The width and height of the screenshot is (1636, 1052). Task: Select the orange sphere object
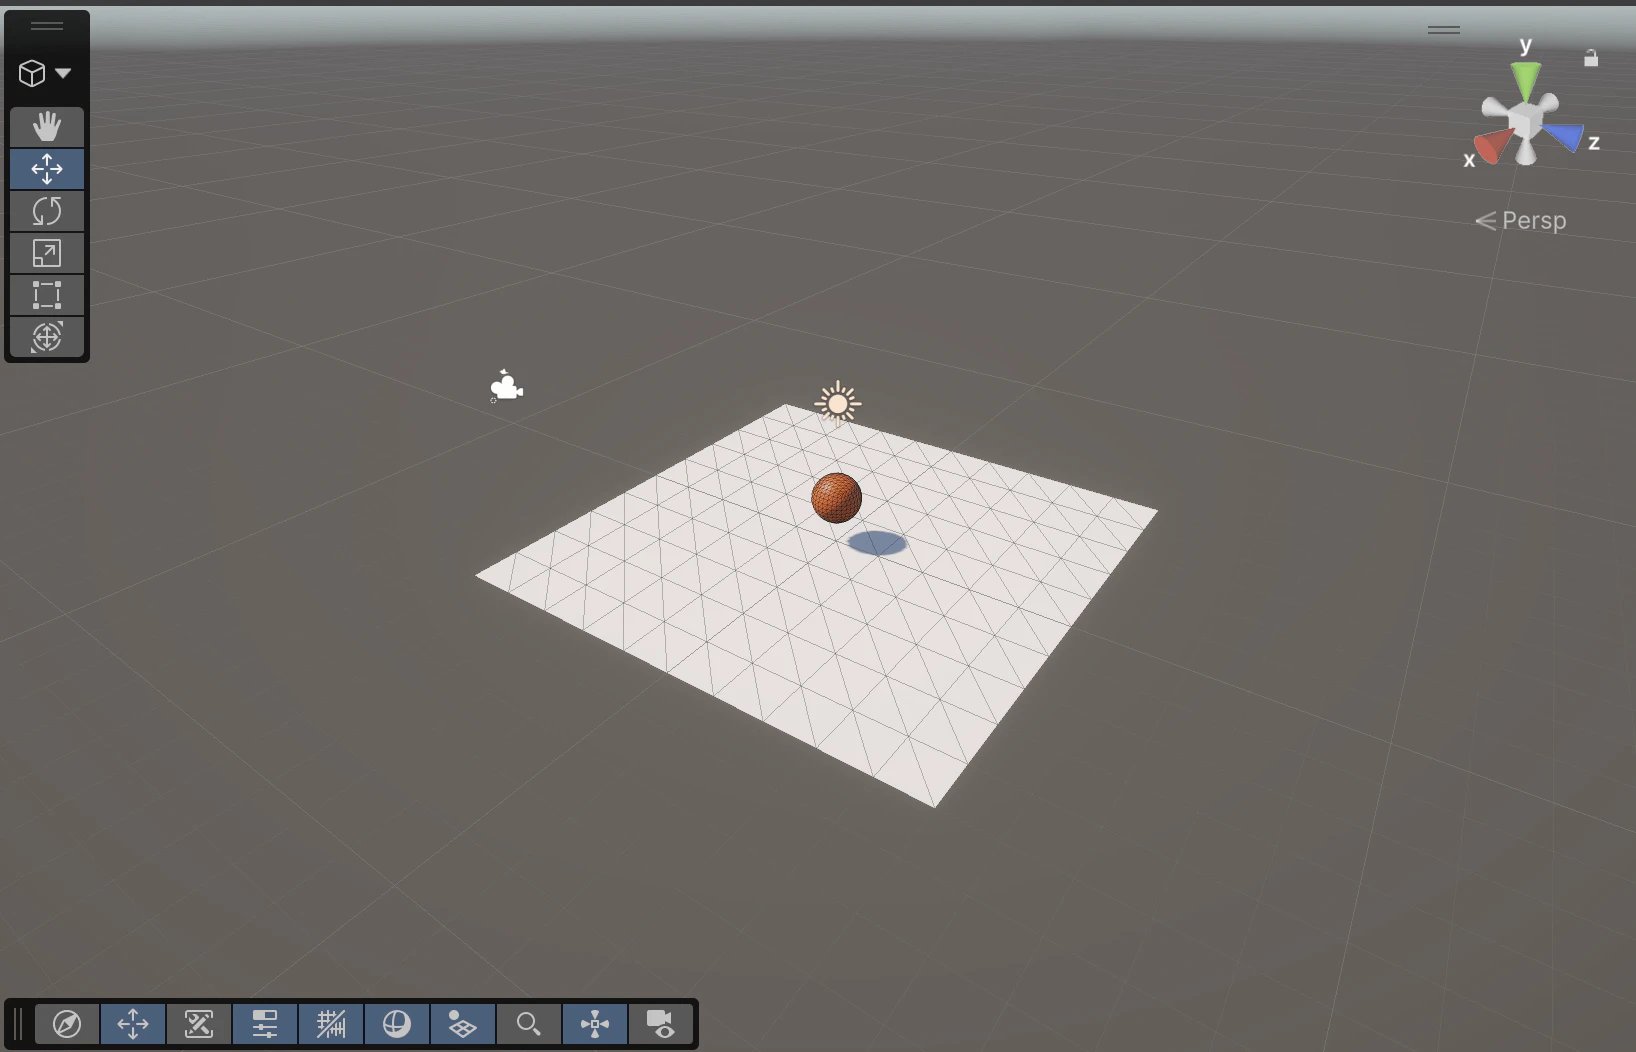[836, 498]
